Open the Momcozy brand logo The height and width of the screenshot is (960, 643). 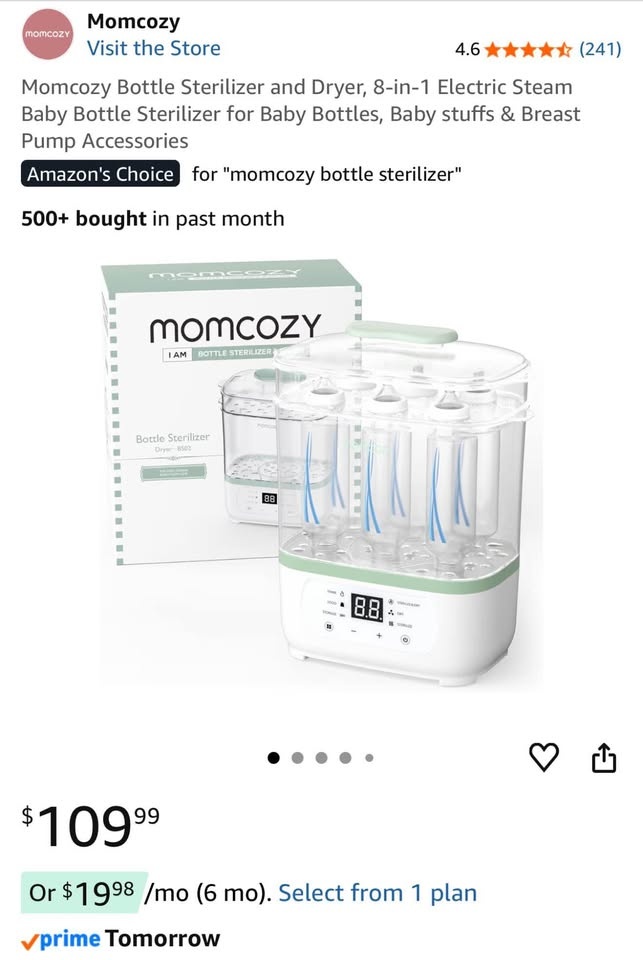[x=47, y=34]
